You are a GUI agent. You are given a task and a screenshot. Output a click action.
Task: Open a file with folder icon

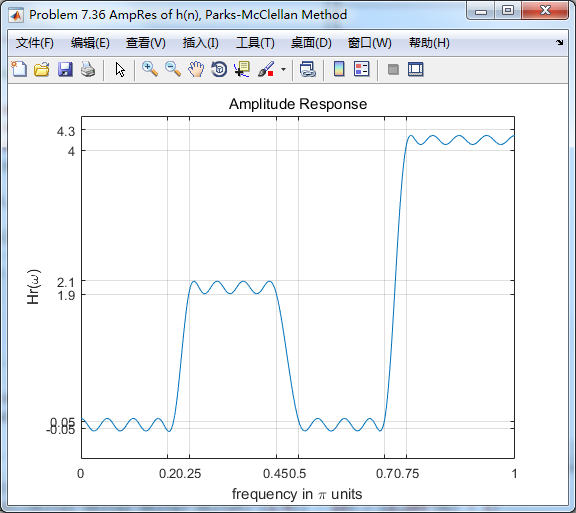(42, 69)
